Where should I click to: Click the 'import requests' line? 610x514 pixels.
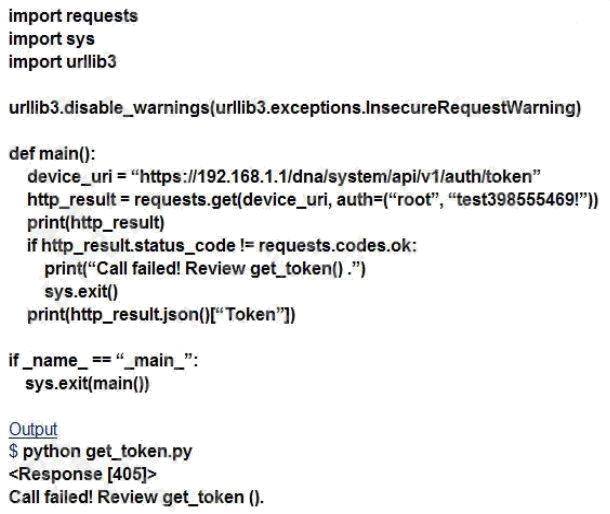tap(73, 16)
